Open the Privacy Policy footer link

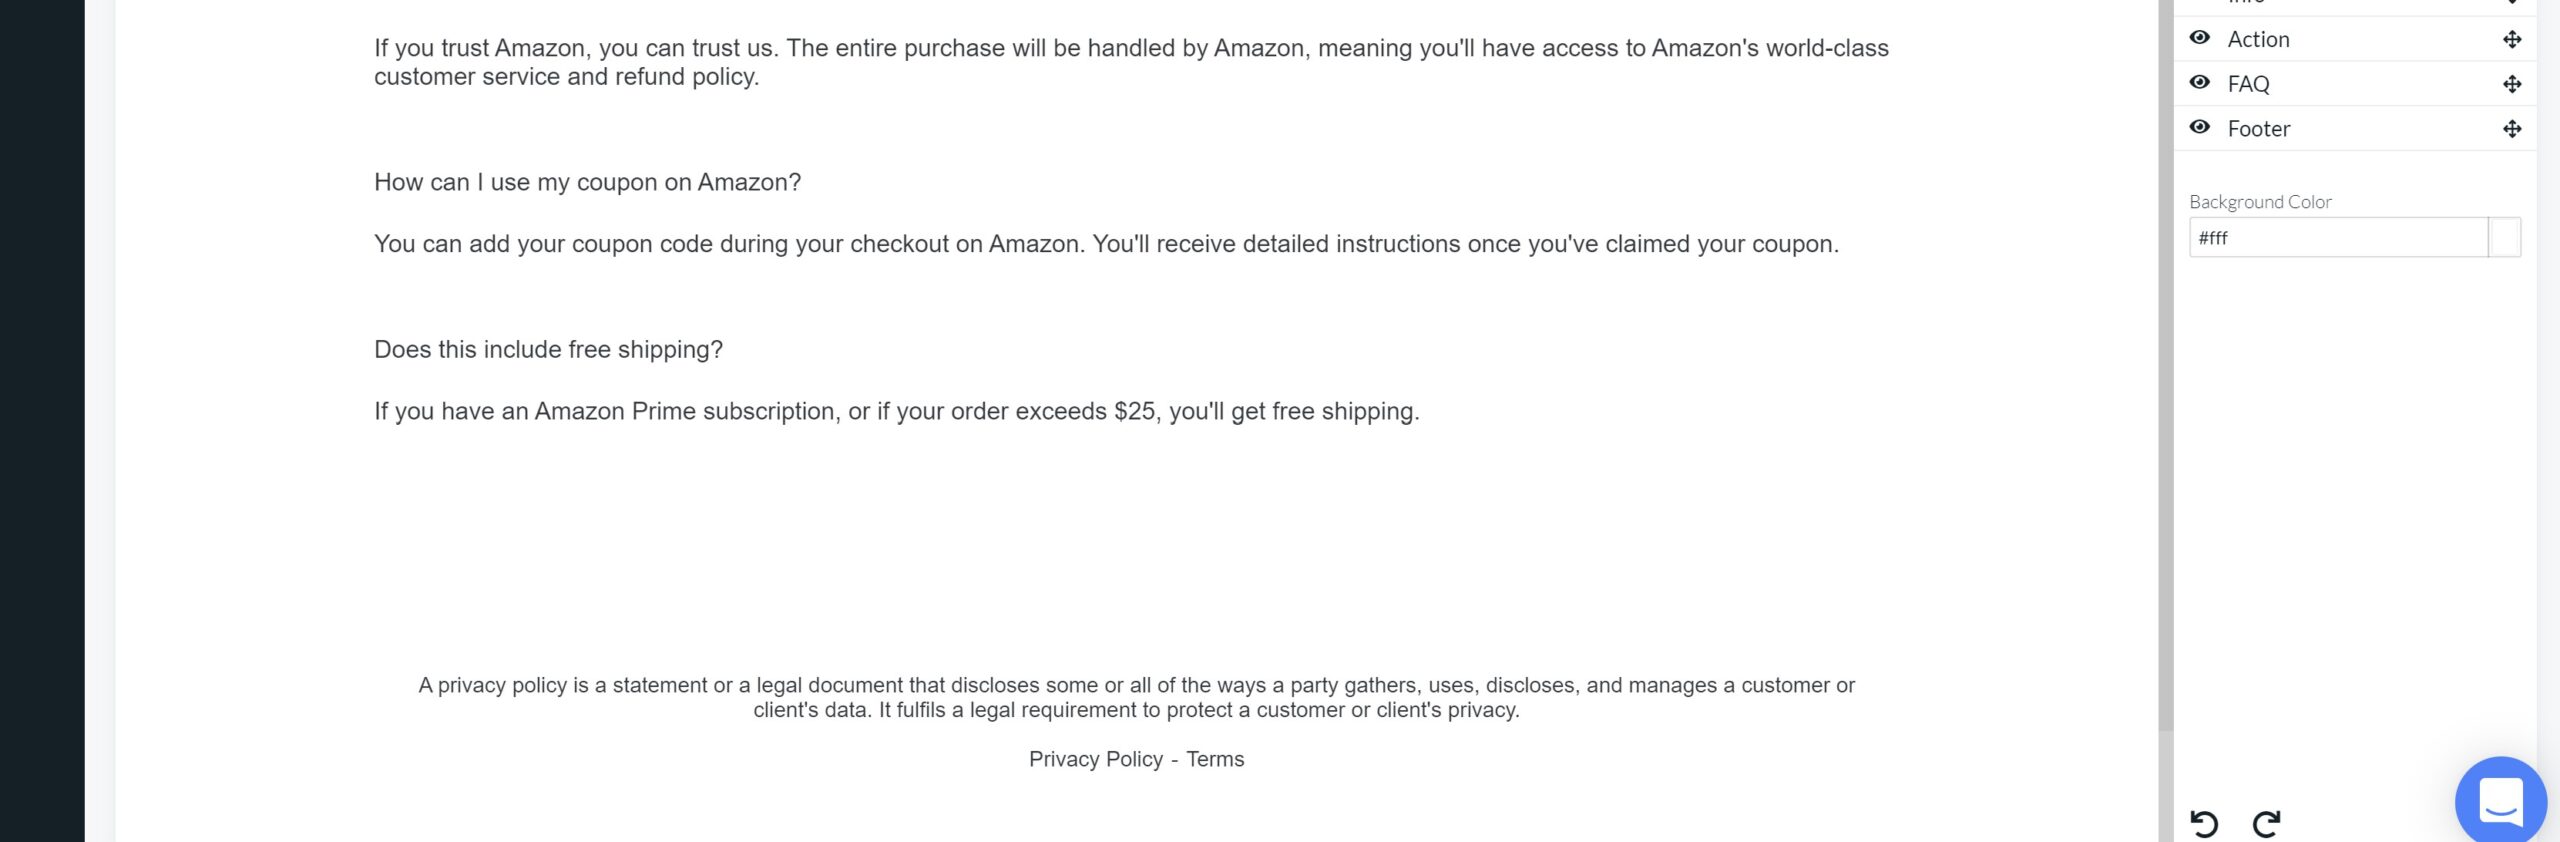(x=1095, y=759)
